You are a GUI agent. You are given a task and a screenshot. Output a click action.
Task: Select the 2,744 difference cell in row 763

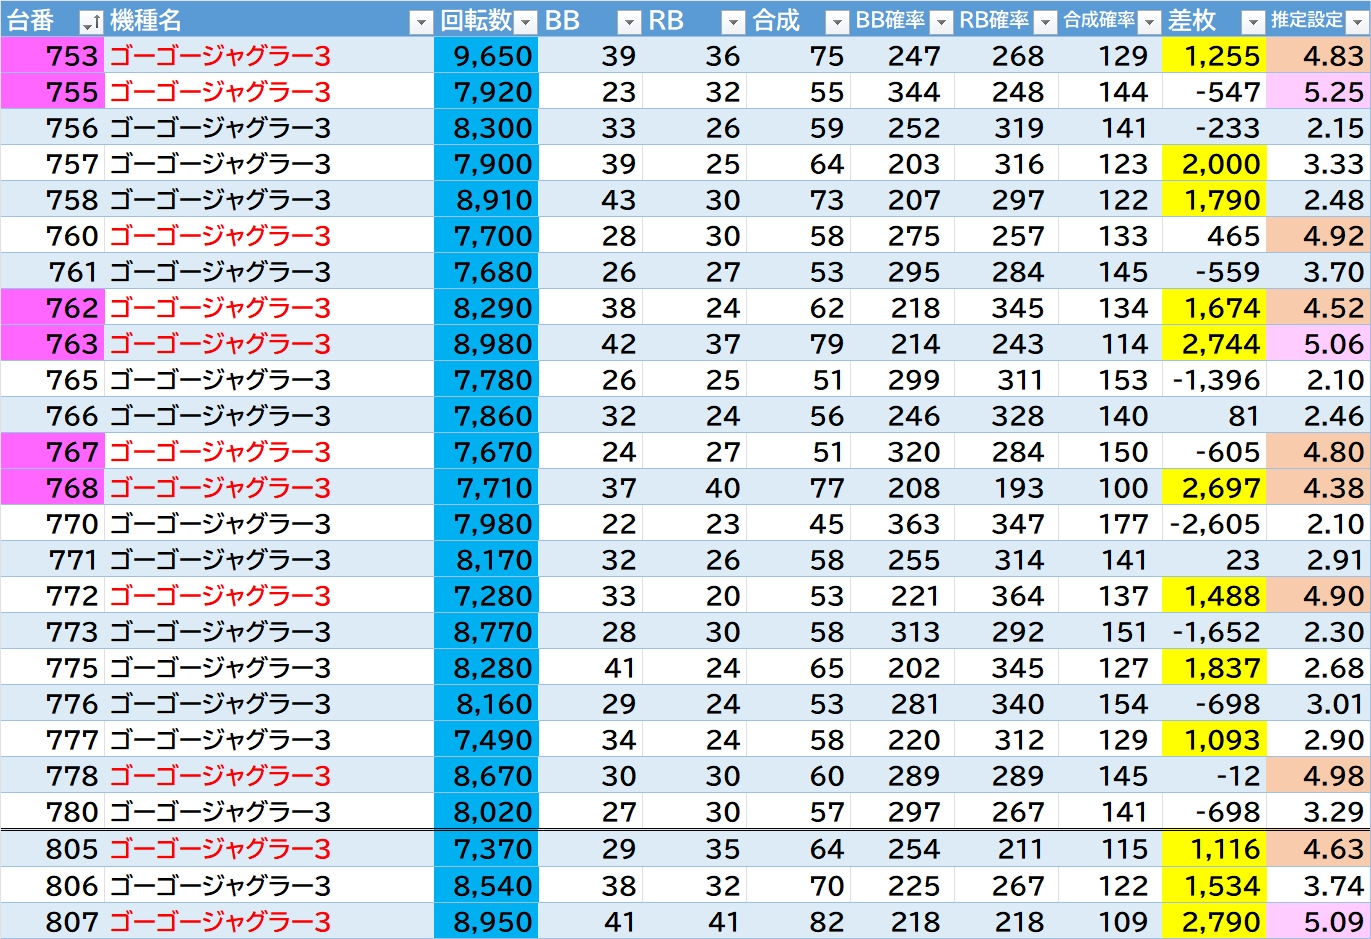click(x=1215, y=344)
